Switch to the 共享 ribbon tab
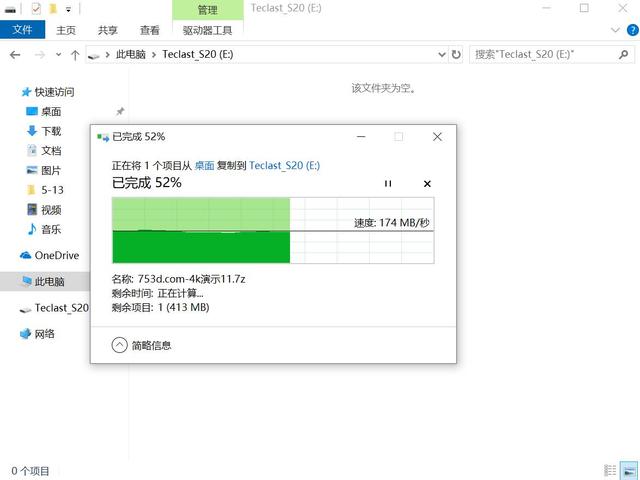Image resolution: width=640 pixels, height=480 pixels. 108,30
